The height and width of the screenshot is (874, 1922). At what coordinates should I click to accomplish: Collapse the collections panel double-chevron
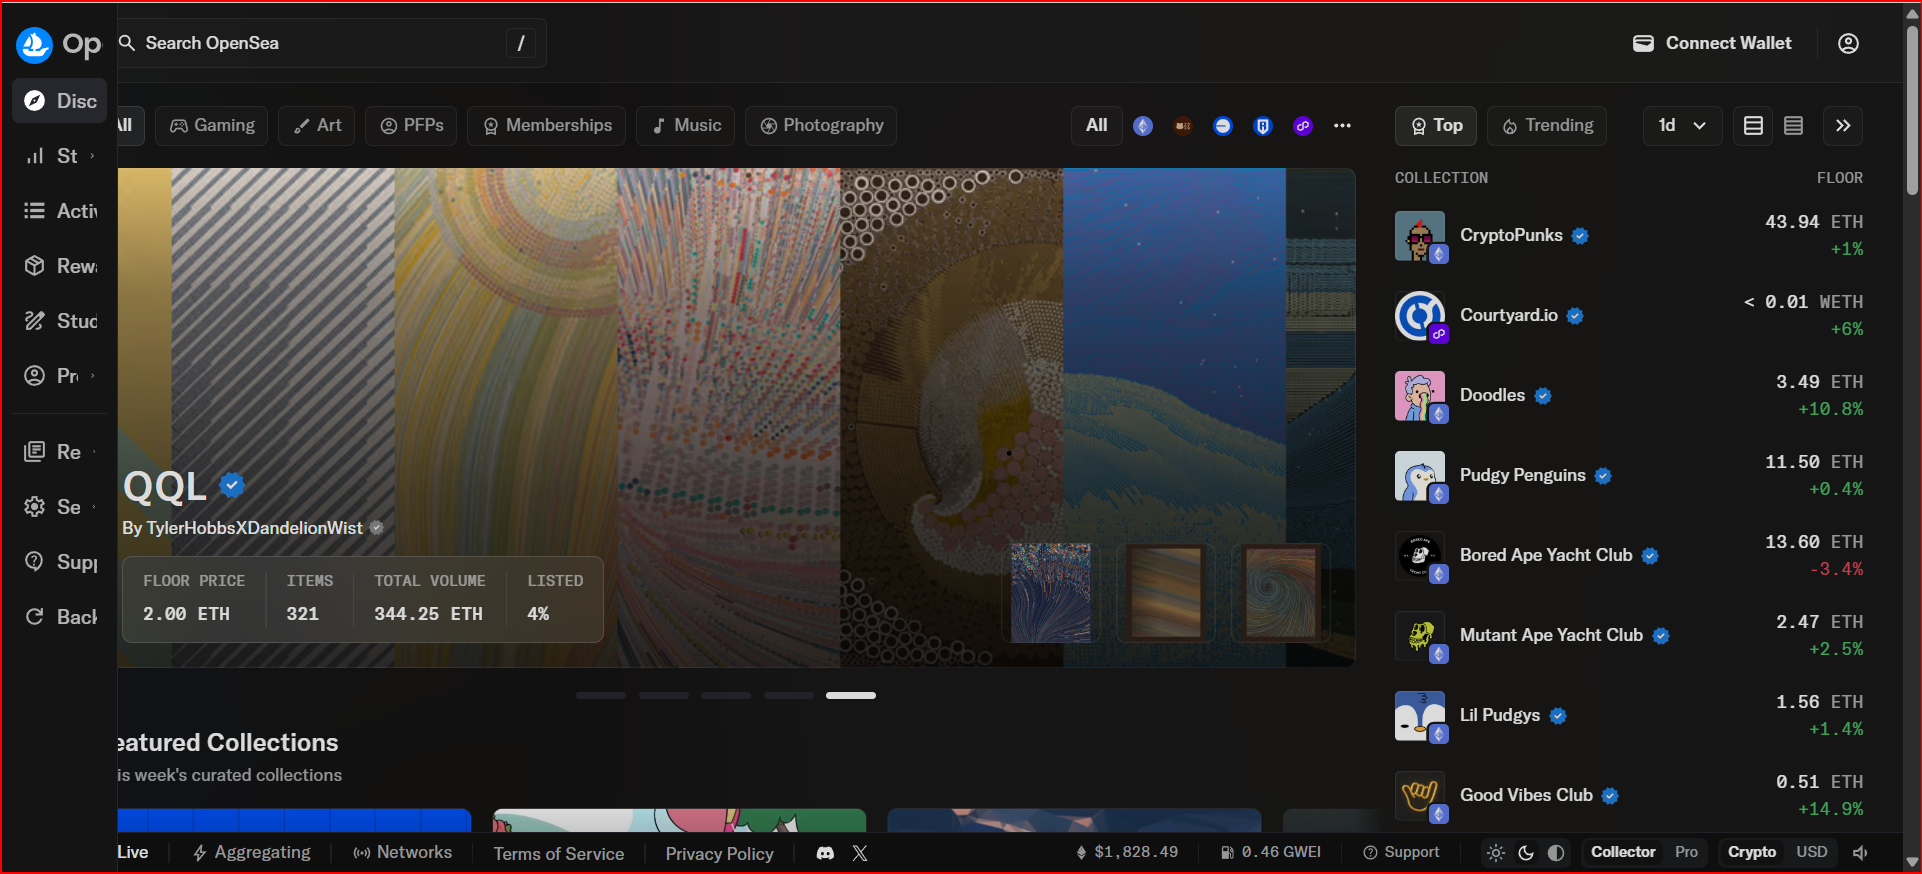click(1843, 126)
